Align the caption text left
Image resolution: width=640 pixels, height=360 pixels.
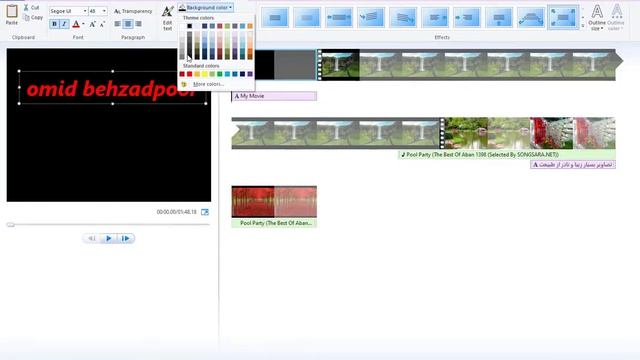pos(118,24)
